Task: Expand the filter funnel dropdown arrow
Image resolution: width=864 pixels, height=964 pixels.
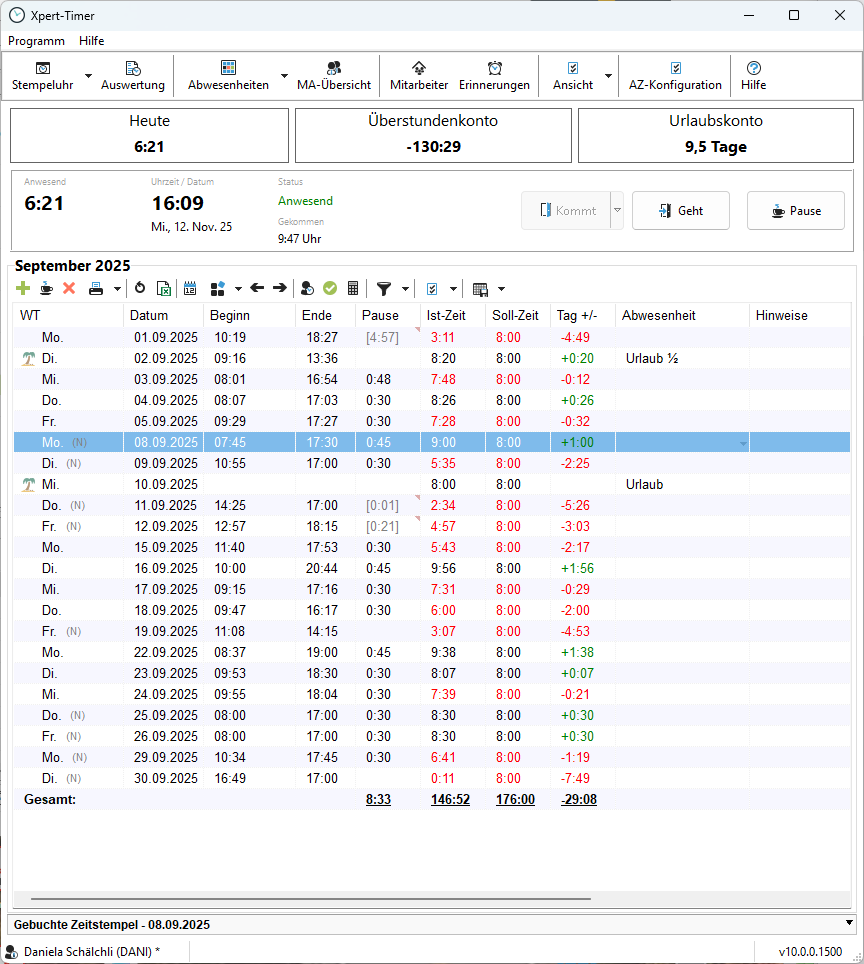Action: coord(405,289)
